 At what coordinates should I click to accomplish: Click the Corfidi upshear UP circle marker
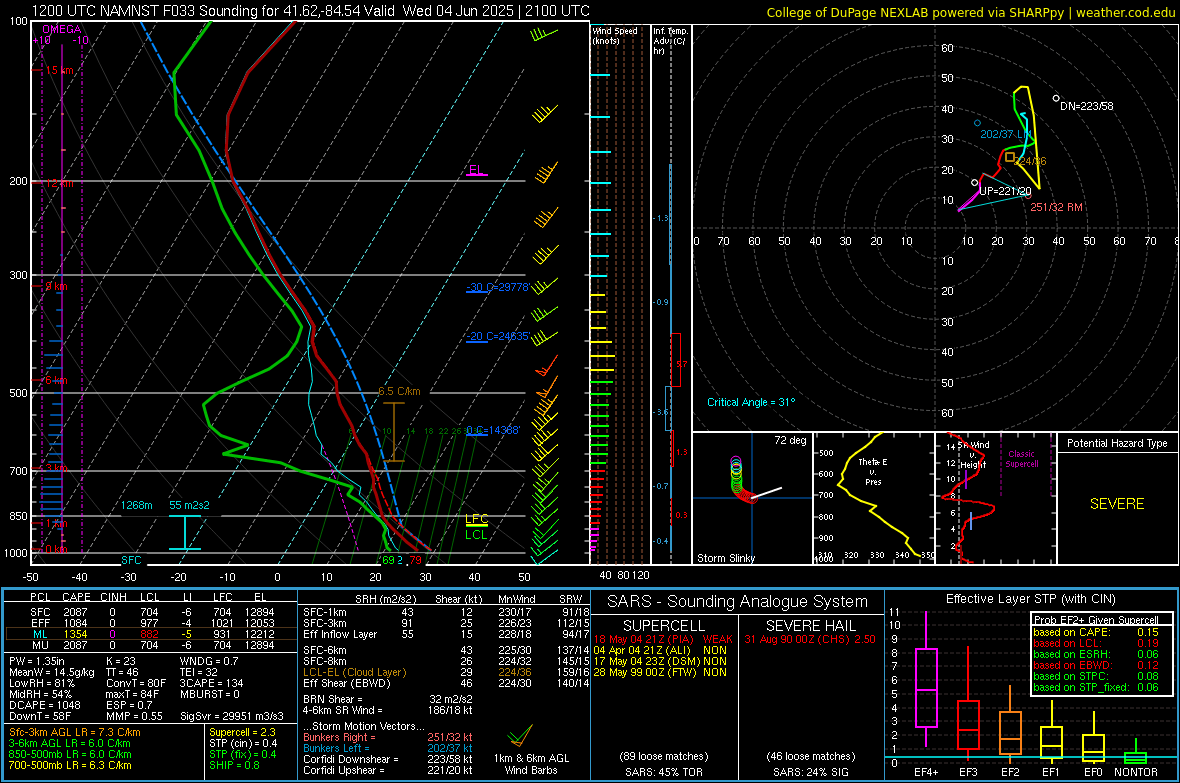975,182
